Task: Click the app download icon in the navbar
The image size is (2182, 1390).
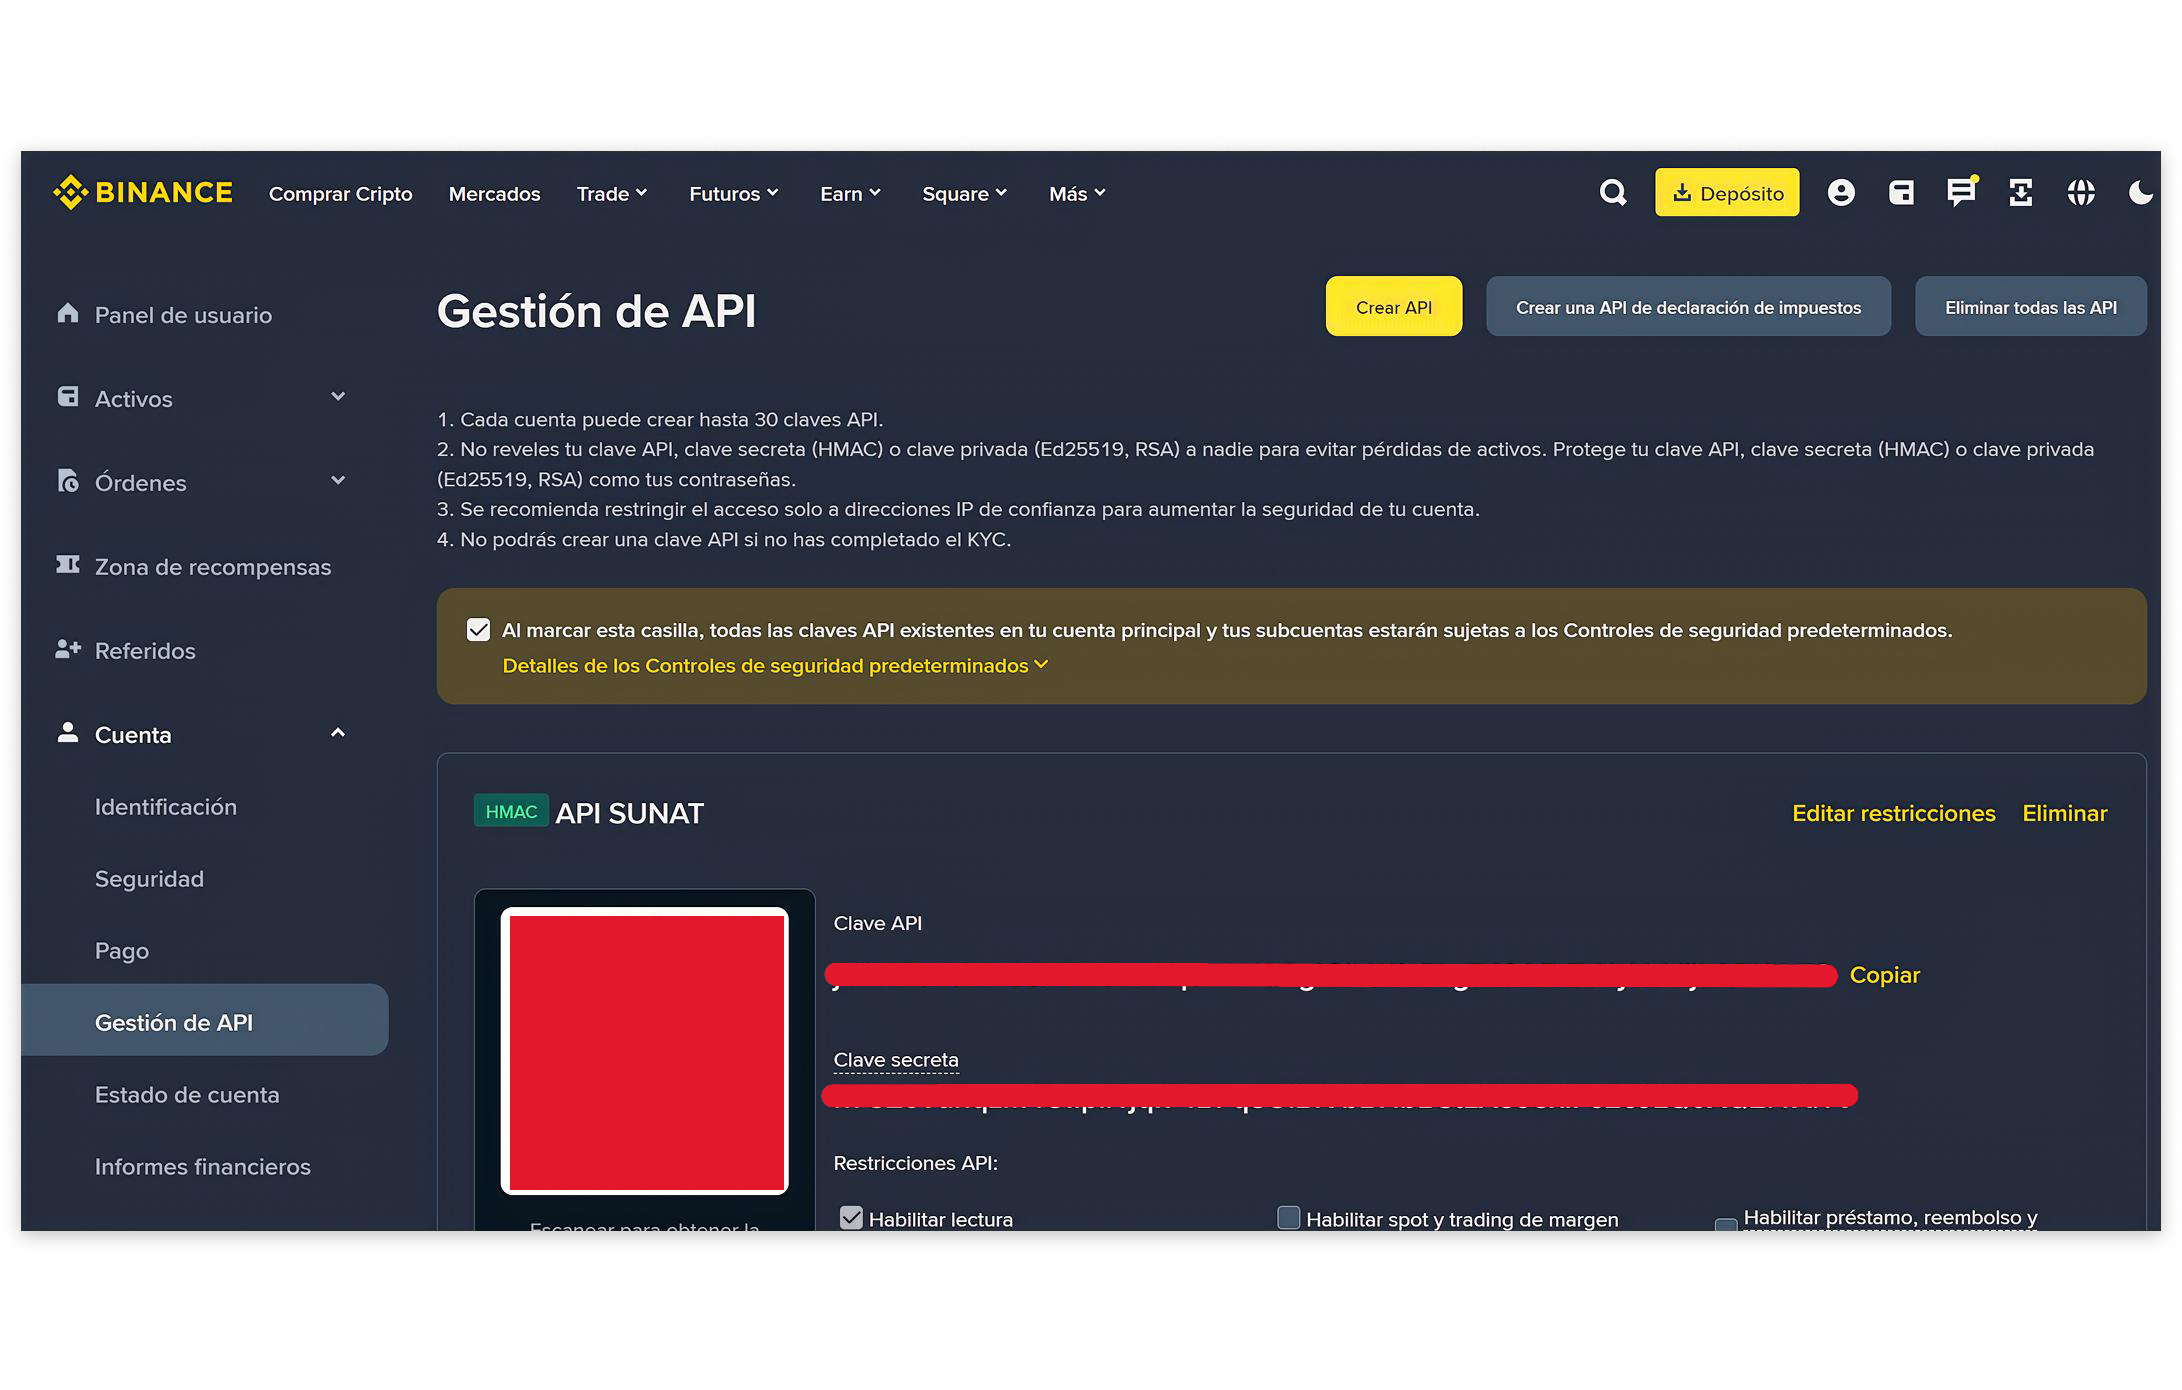Action: pos(2021,192)
